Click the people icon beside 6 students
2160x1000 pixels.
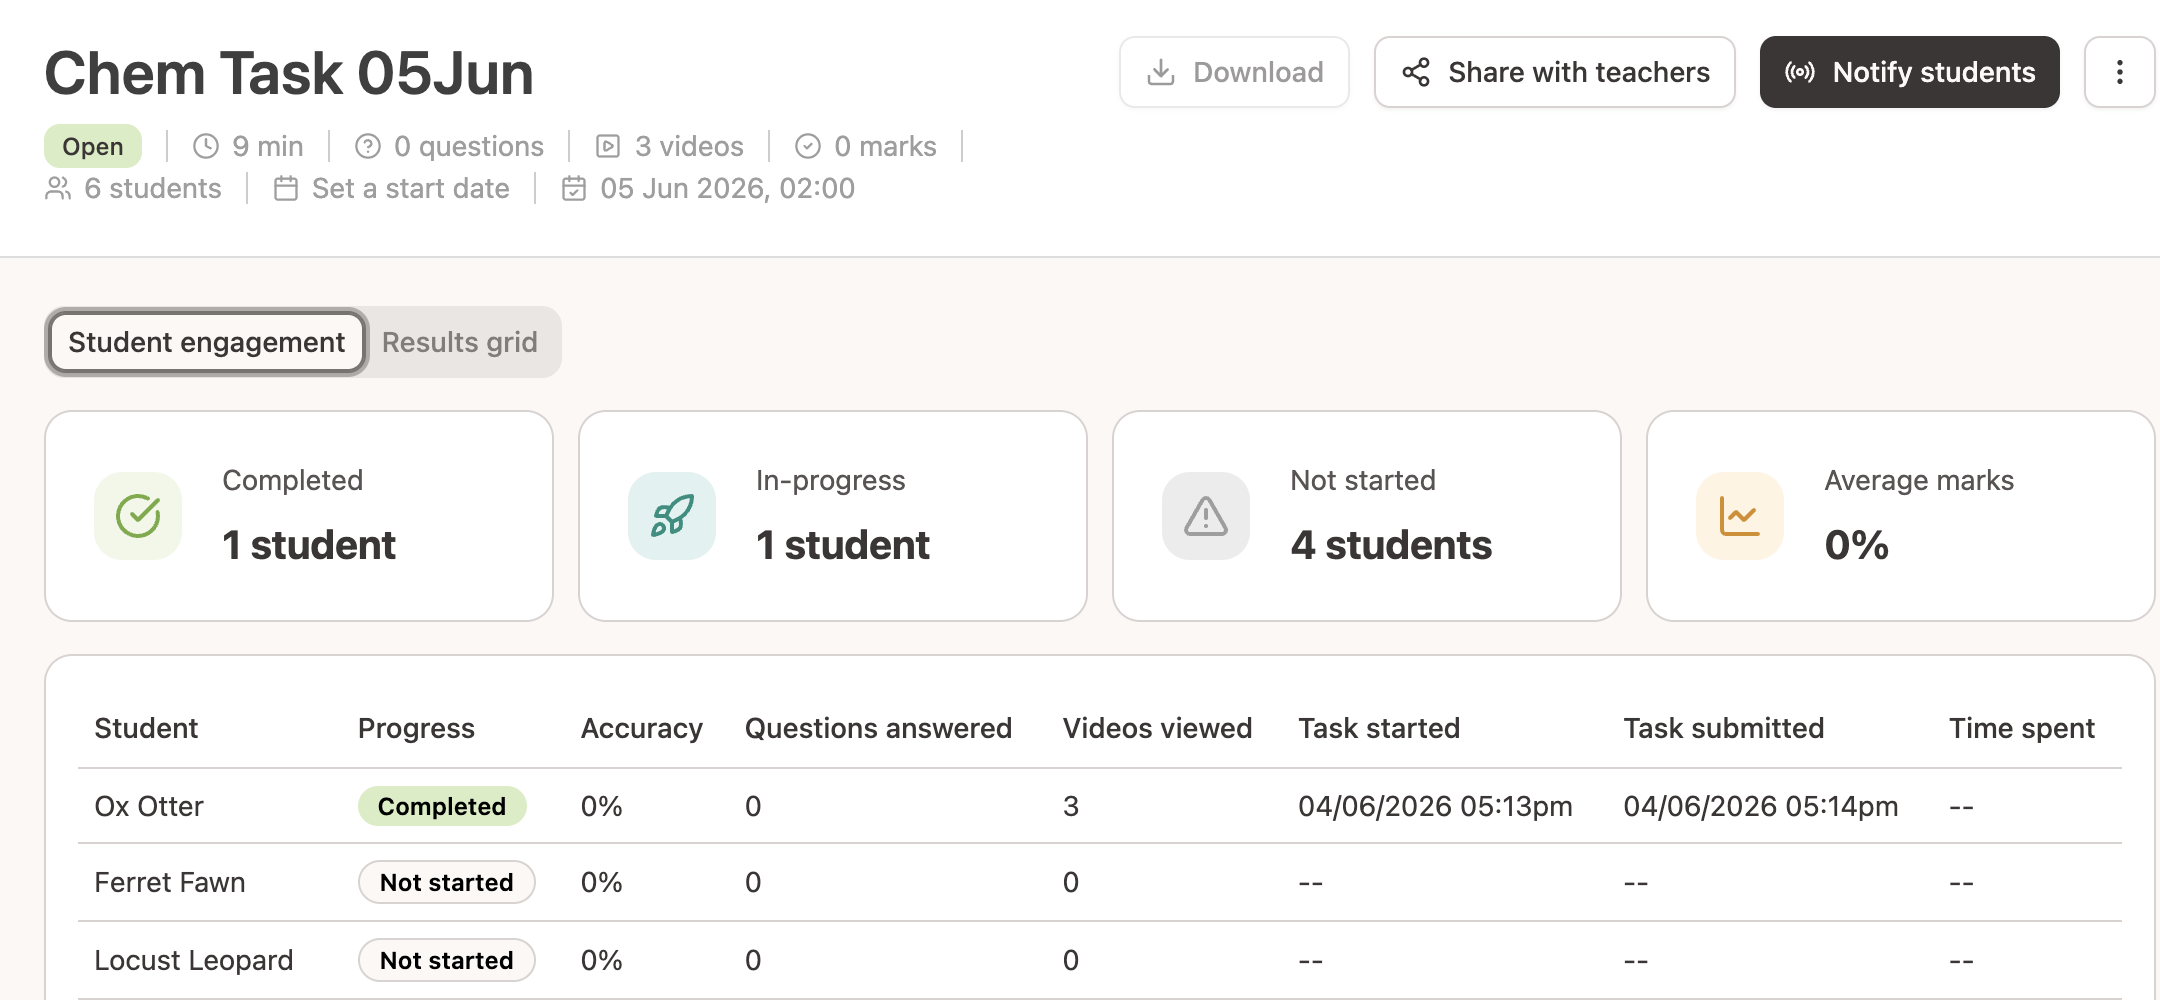[58, 189]
